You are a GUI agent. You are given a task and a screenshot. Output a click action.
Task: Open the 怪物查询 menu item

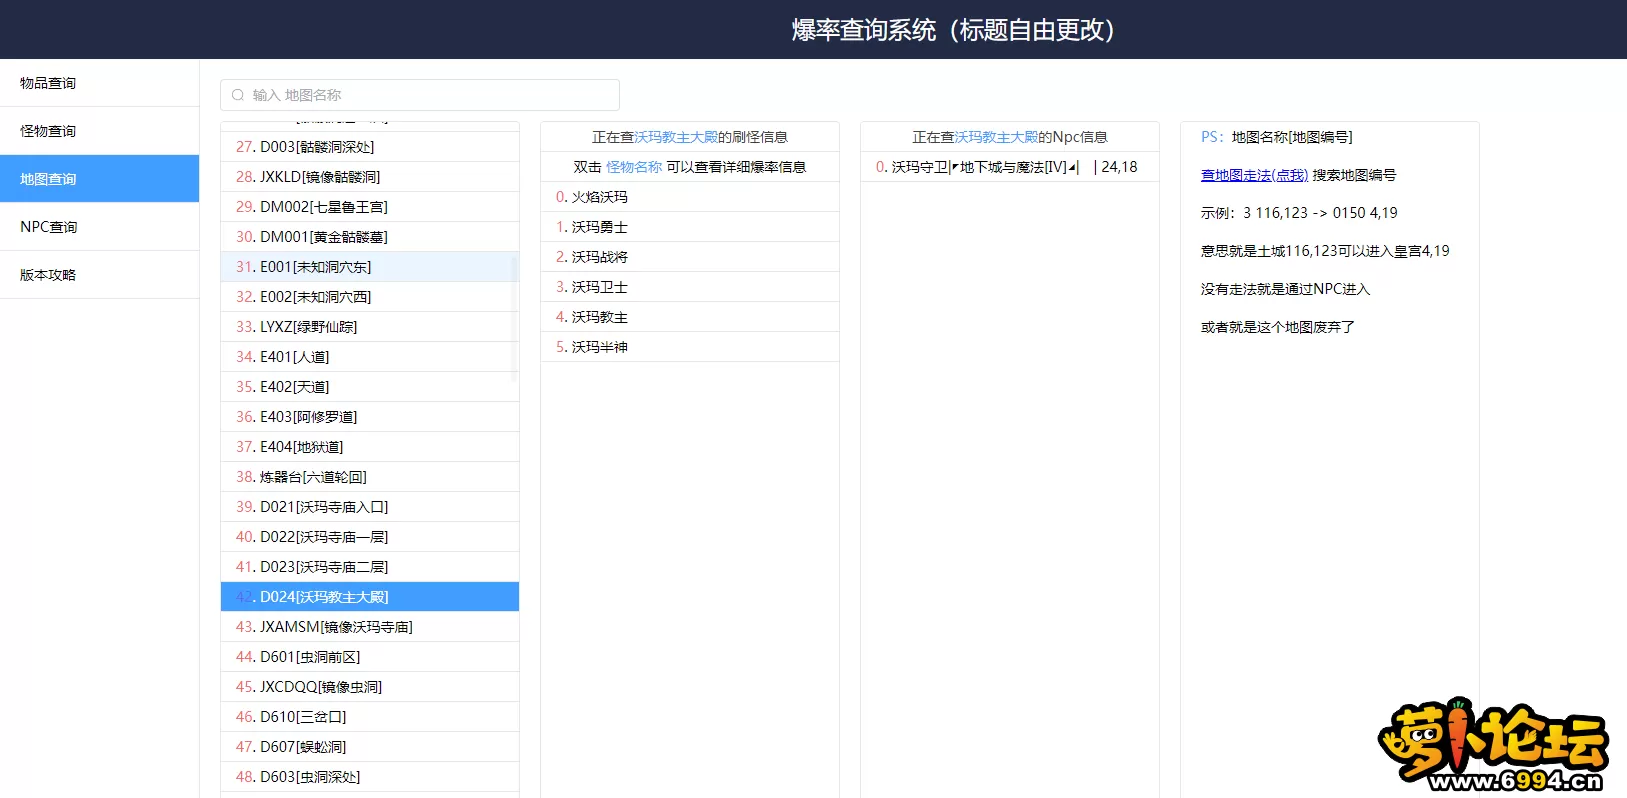100,131
